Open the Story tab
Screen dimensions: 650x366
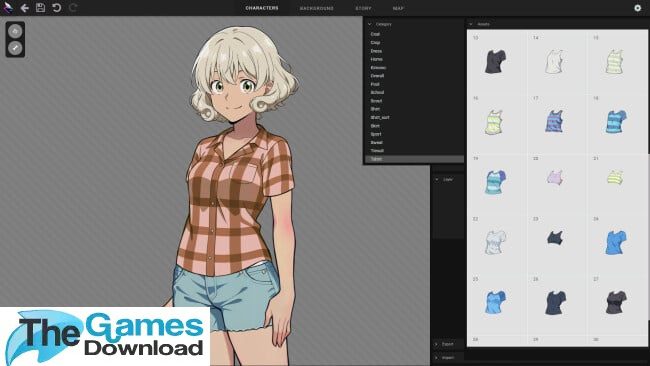pyautogui.click(x=363, y=8)
